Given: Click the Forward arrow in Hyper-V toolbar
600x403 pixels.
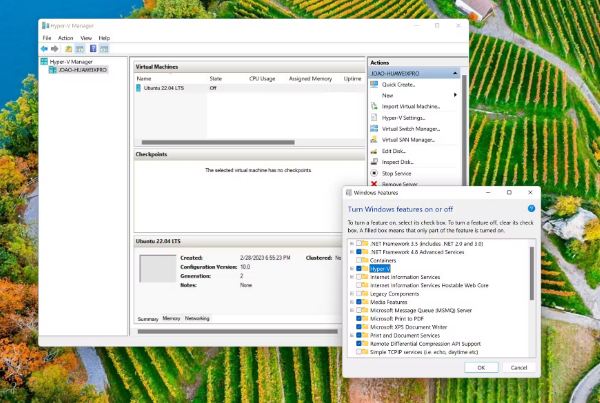Looking at the screenshot, I should point(55,49).
